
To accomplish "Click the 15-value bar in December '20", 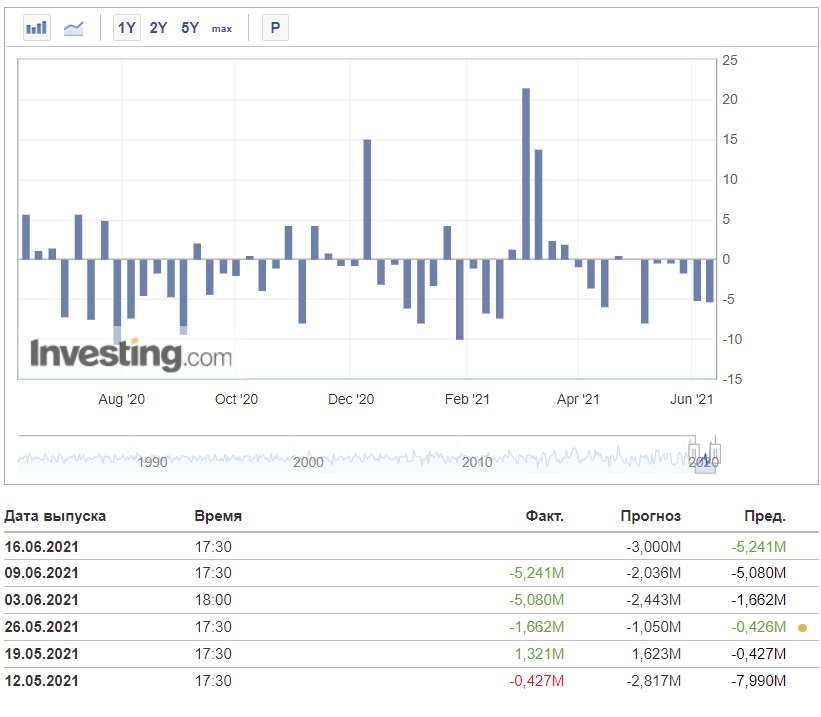I will pos(367,200).
